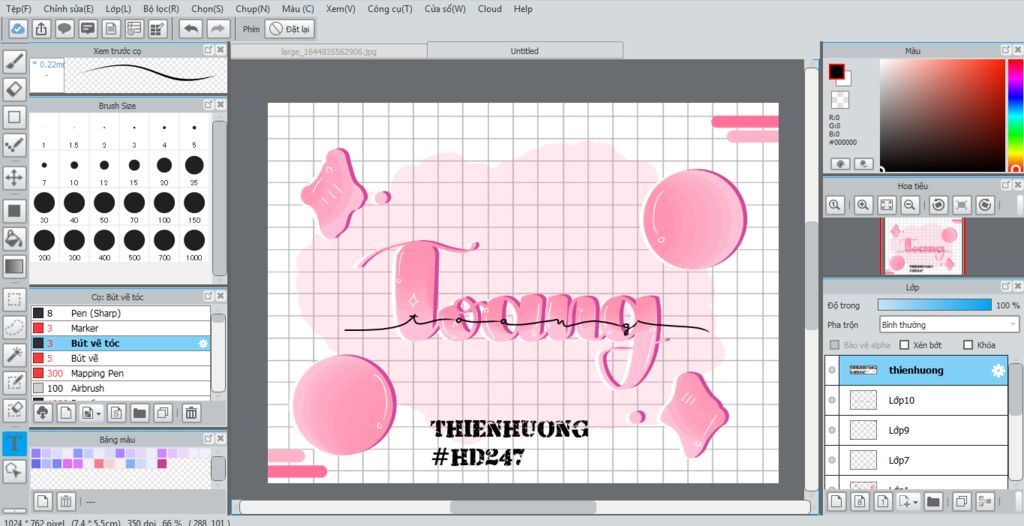The width and height of the screenshot is (1024, 526).
Task: Select the Brush tool in the left toolbar
Action: point(14,61)
